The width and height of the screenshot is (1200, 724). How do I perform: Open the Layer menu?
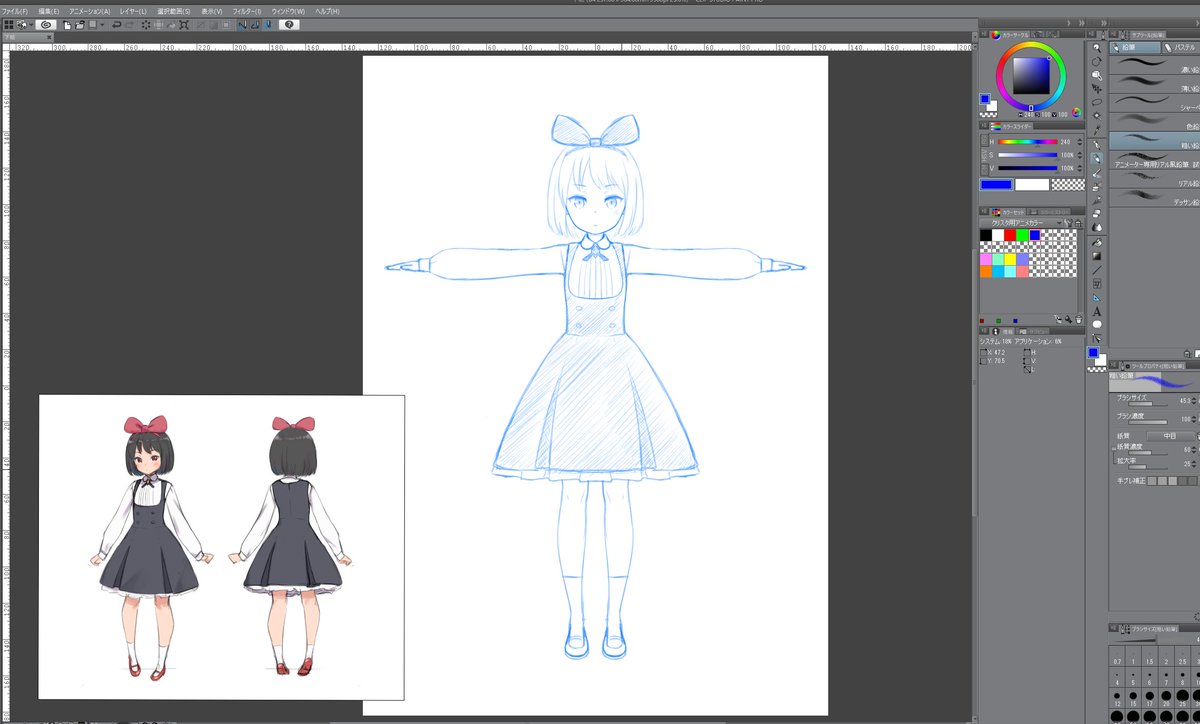(133, 12)
